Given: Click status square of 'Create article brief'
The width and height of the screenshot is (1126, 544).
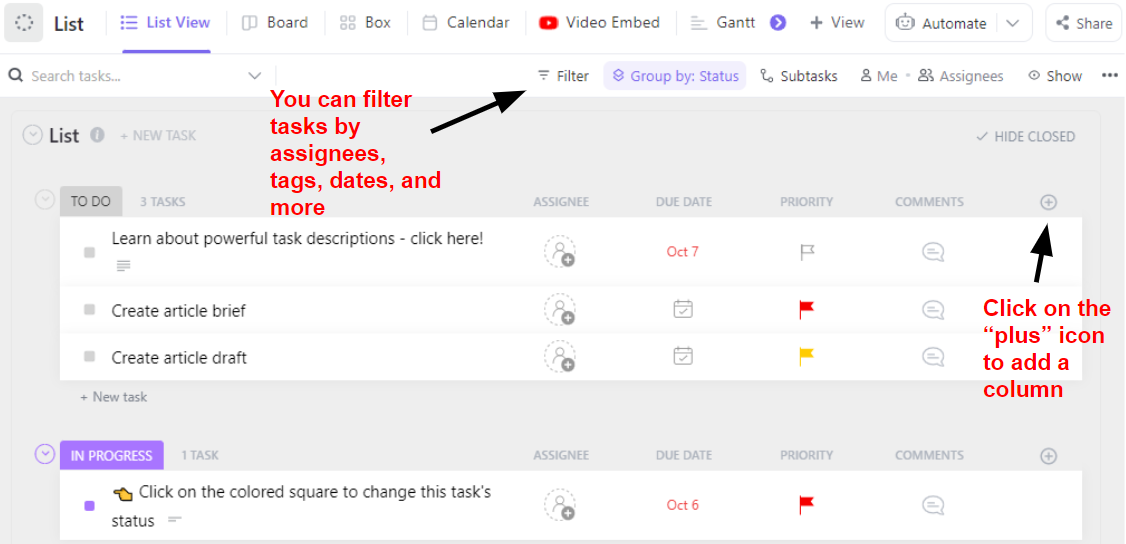Looking at the screenshot, I should click(x=90, y=310).
